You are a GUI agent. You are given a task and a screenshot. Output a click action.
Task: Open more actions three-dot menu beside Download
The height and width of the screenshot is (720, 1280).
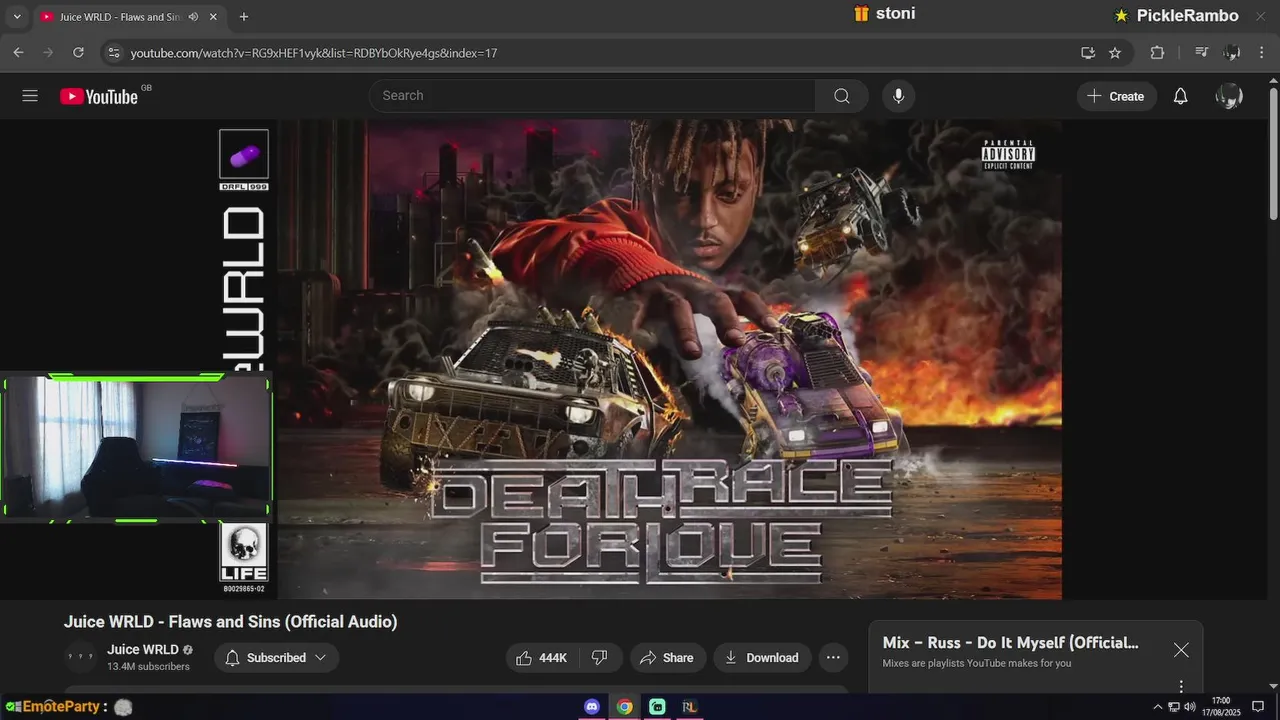[833, 657]
